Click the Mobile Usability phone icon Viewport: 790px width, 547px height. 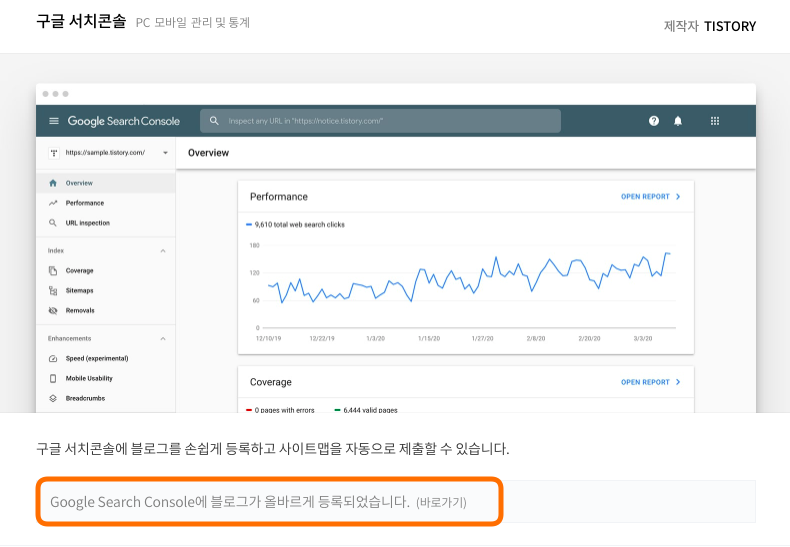[x=53, y=378]
